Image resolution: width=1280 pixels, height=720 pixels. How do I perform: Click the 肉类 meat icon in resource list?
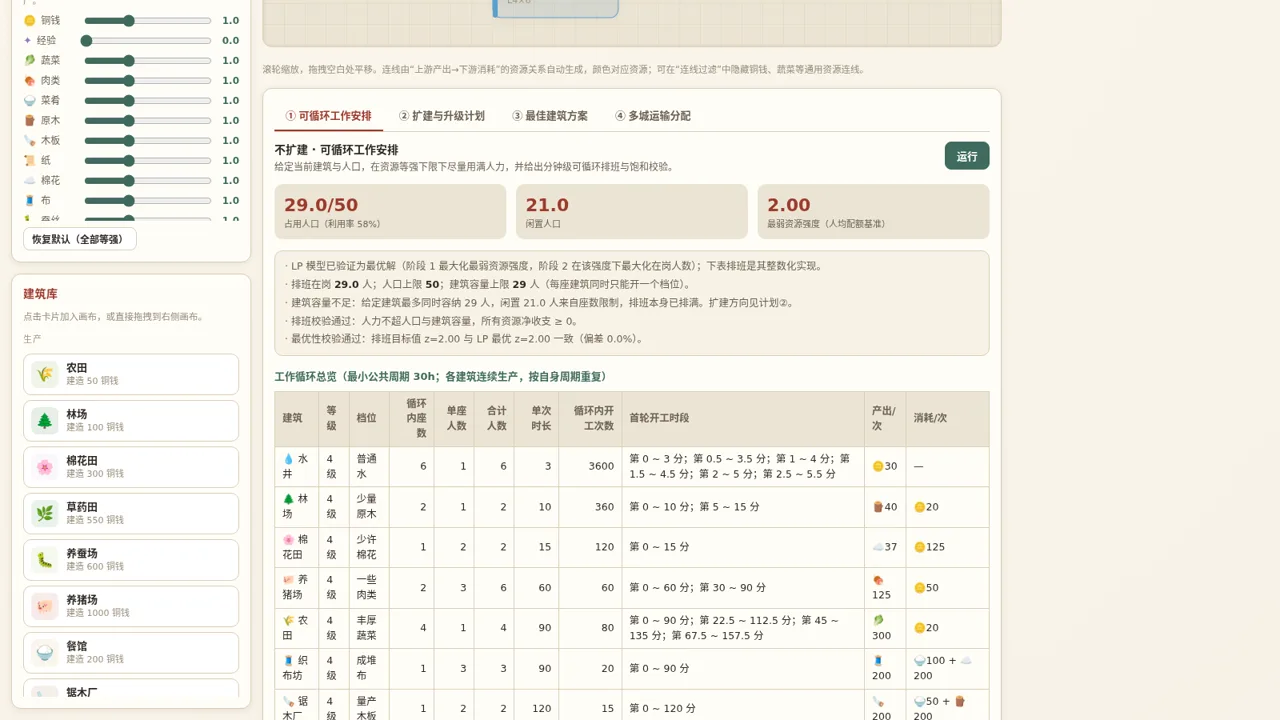click(x=29, y=80)
